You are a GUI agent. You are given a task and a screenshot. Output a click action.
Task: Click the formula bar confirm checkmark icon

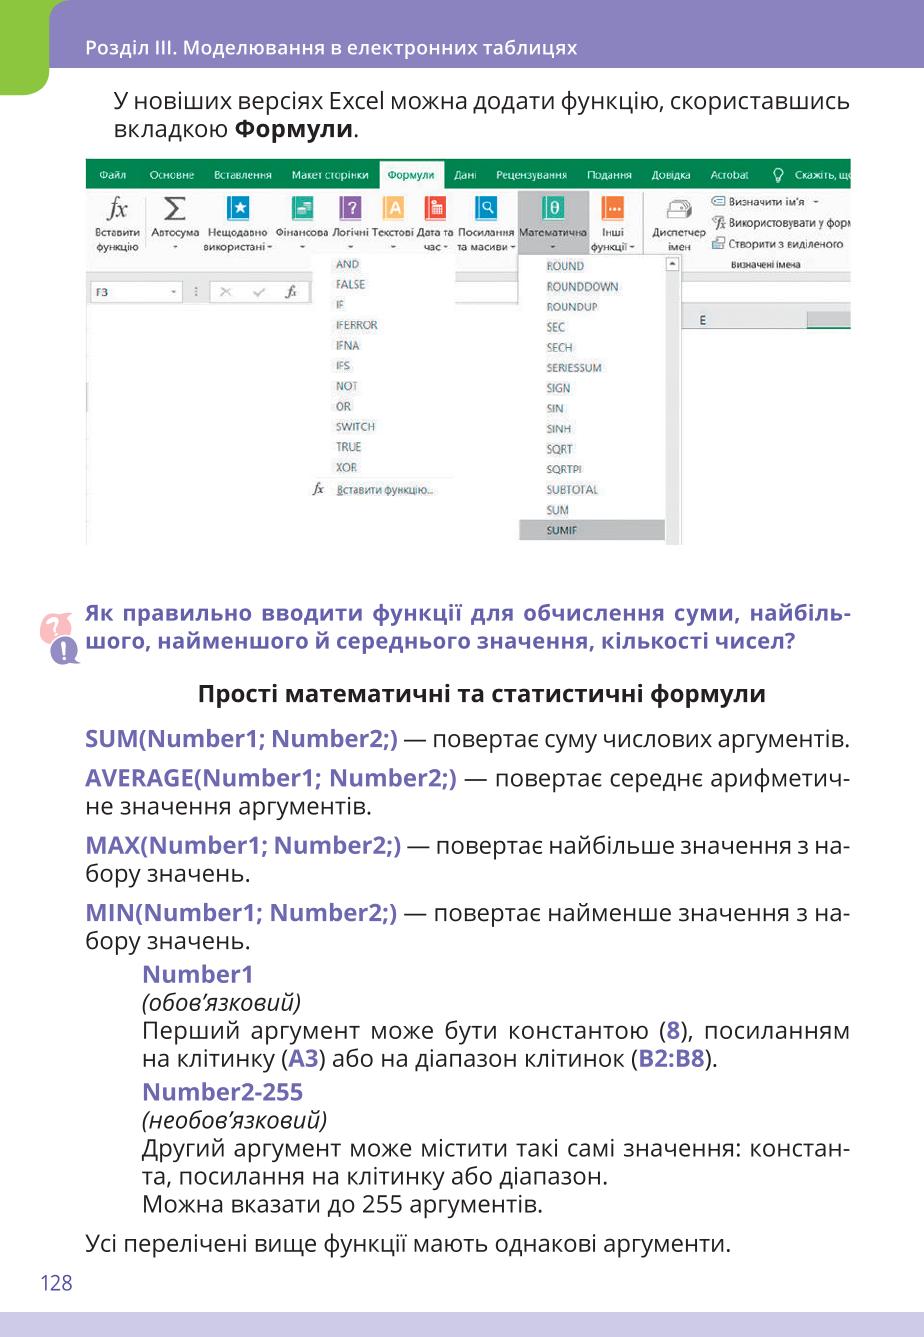(x=259, y=293)
